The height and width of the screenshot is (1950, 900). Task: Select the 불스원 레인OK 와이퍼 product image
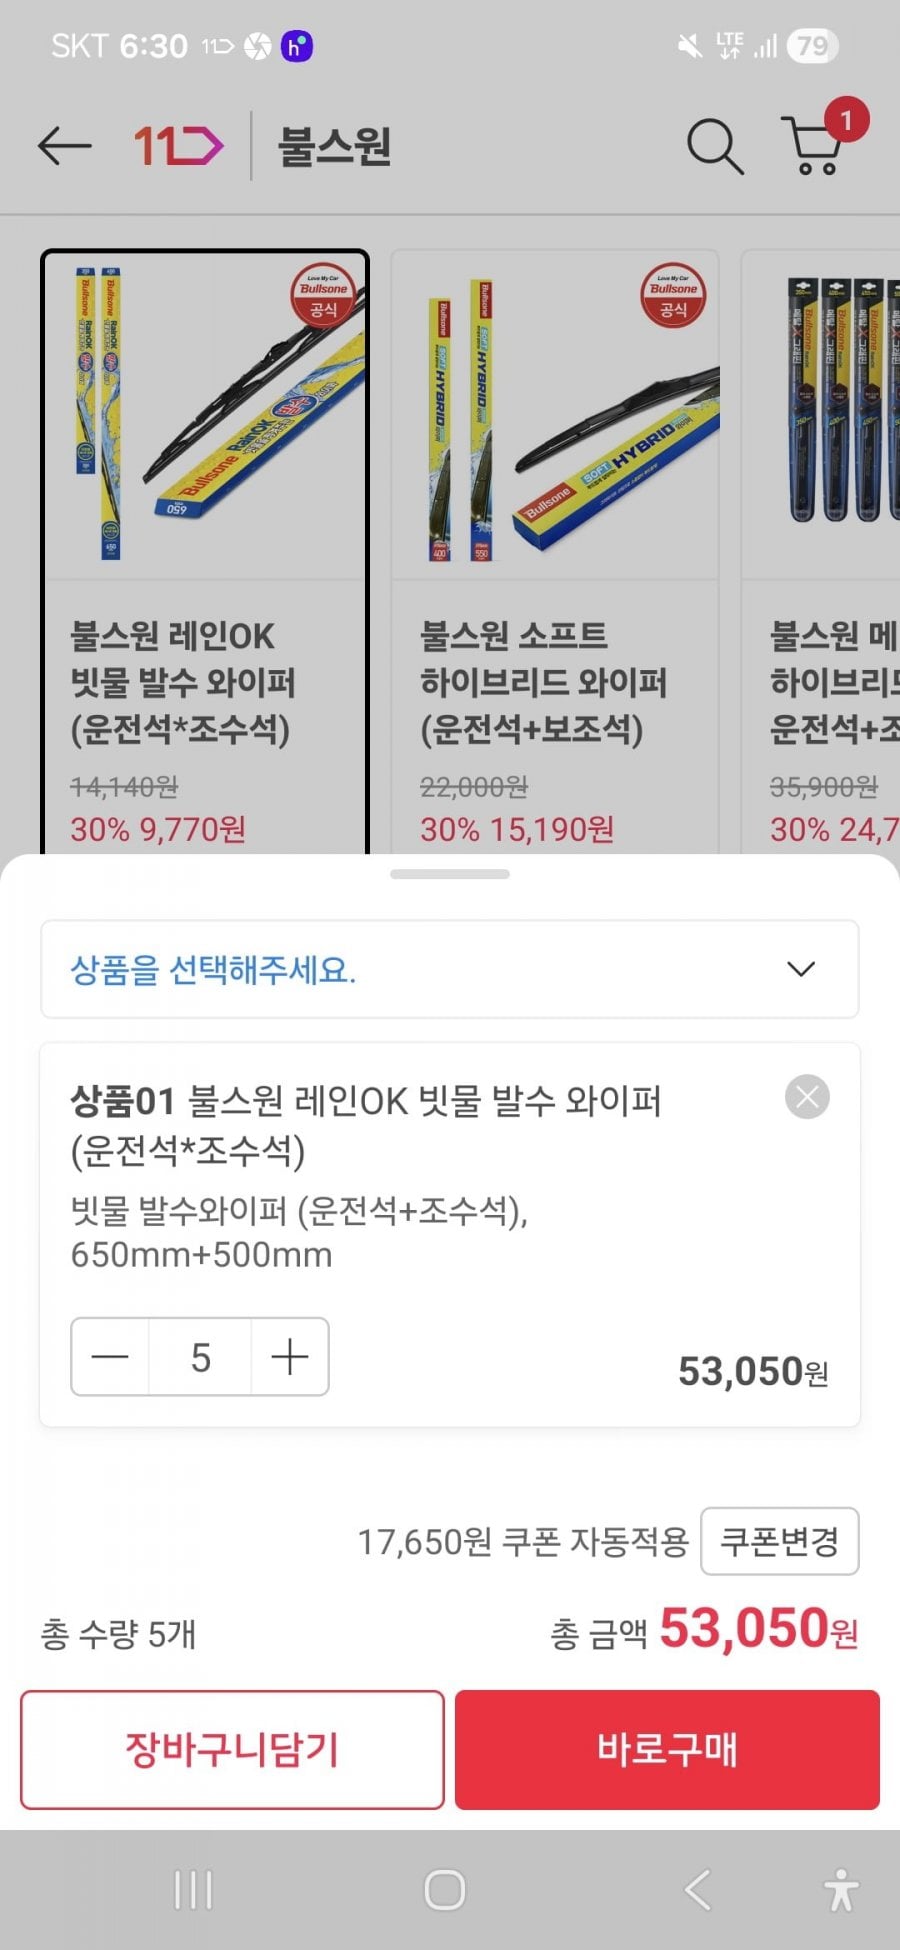[205, 415]
